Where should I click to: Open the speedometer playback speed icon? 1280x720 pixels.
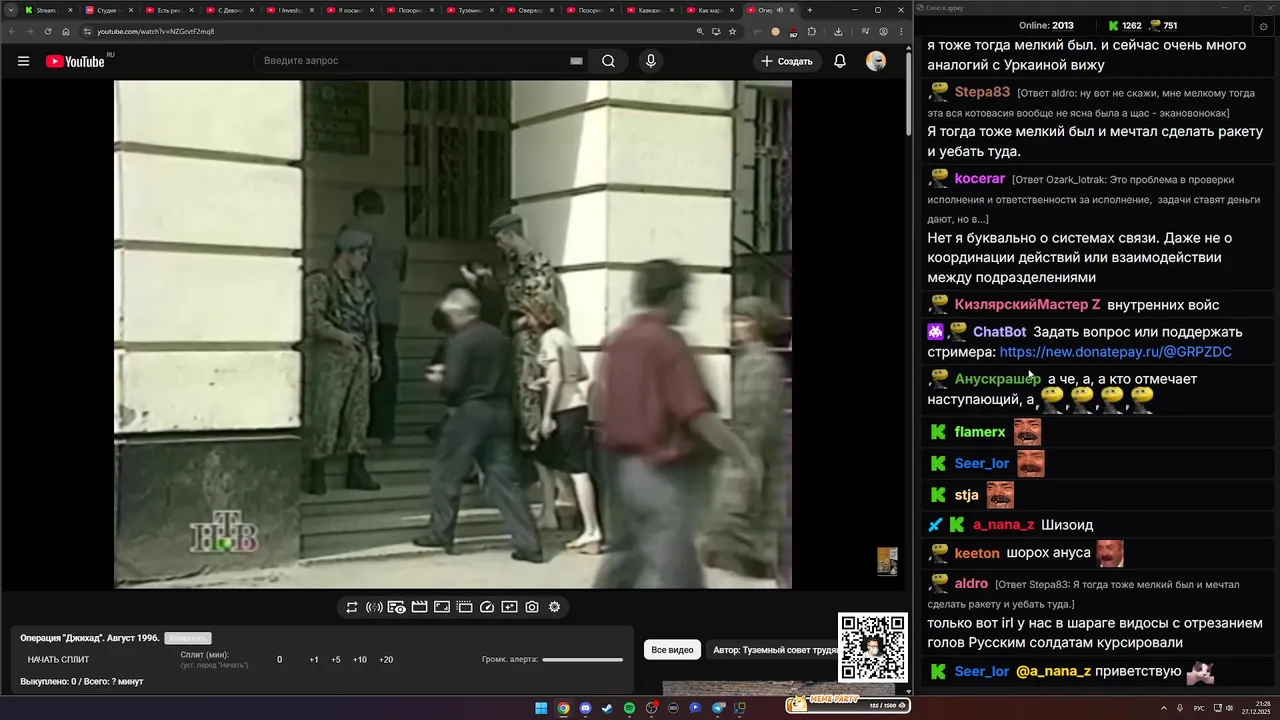point(487,607)
